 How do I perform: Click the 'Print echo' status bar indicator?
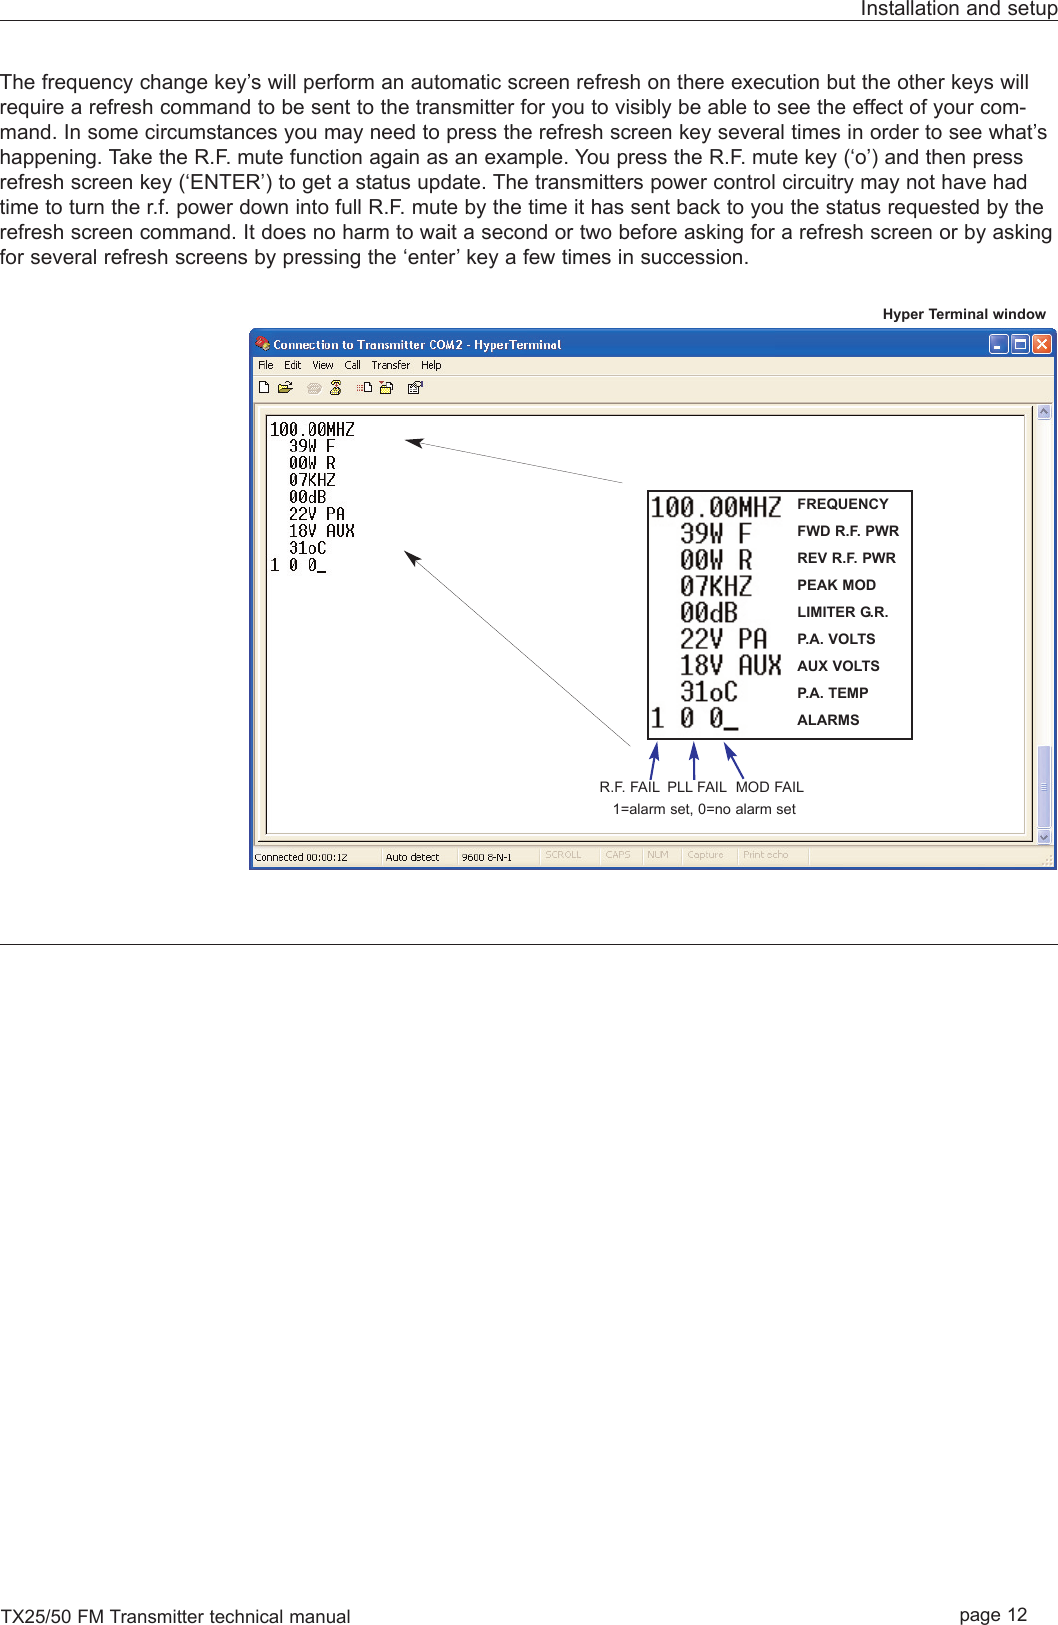[765, 855]
